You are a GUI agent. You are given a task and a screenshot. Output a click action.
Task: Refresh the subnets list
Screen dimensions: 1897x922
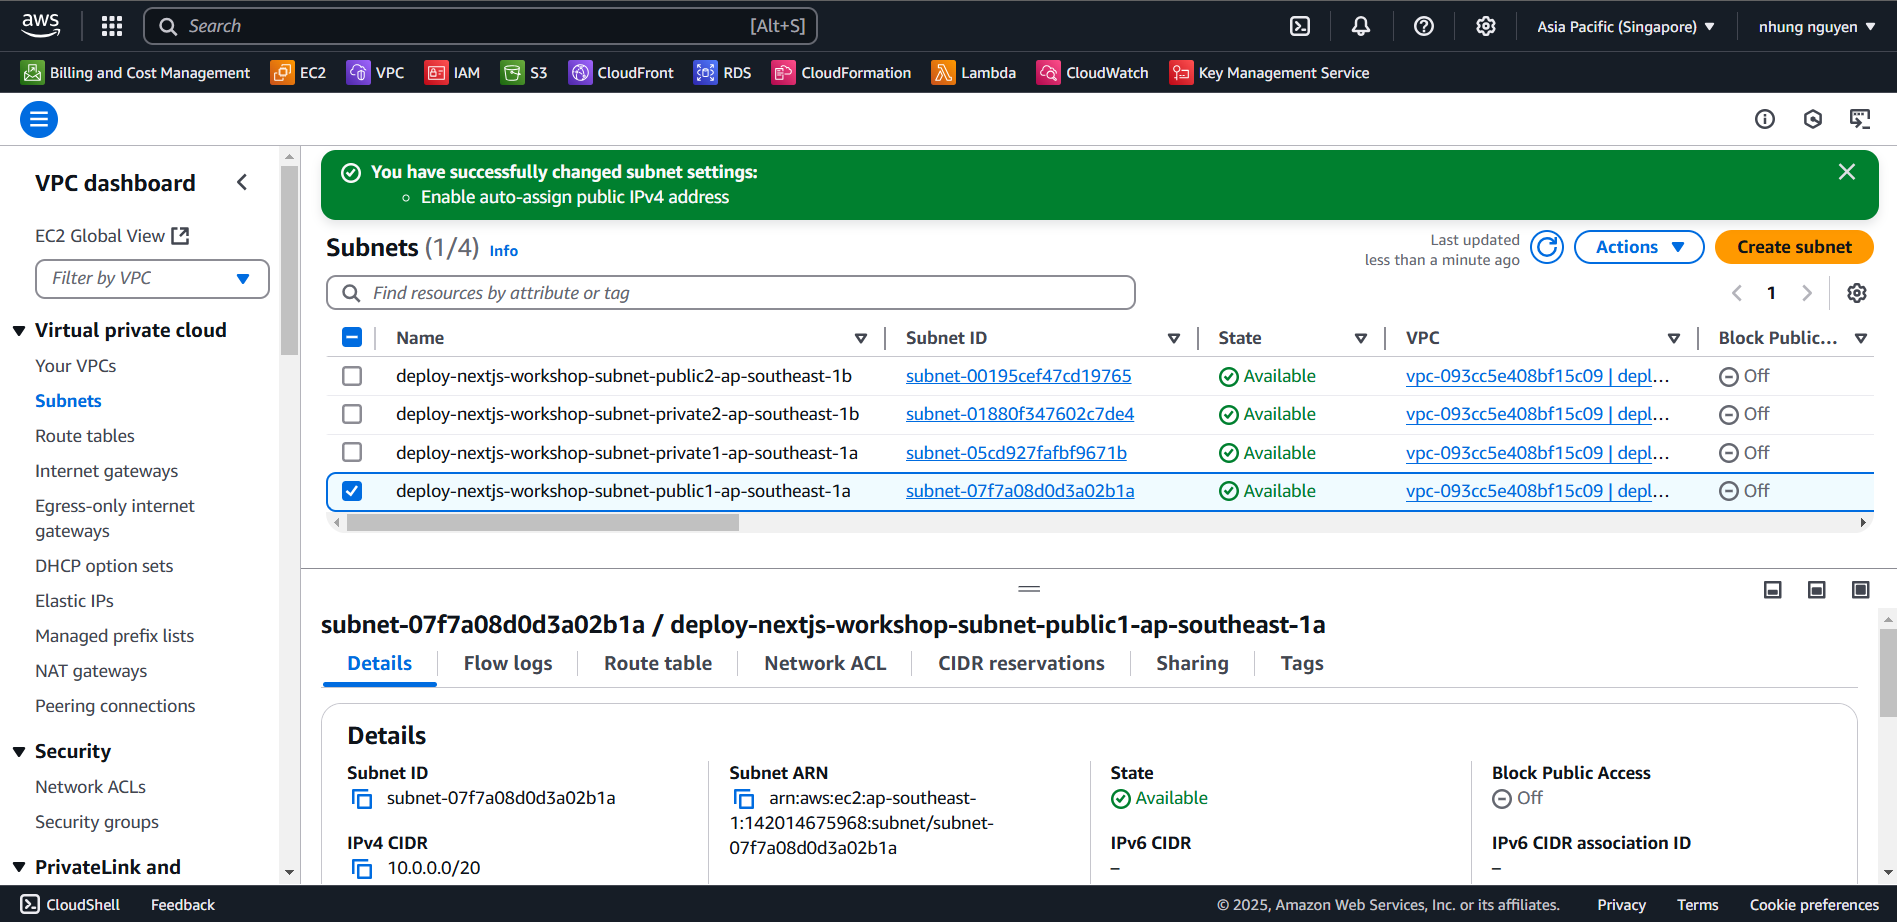coord(1547,247)
